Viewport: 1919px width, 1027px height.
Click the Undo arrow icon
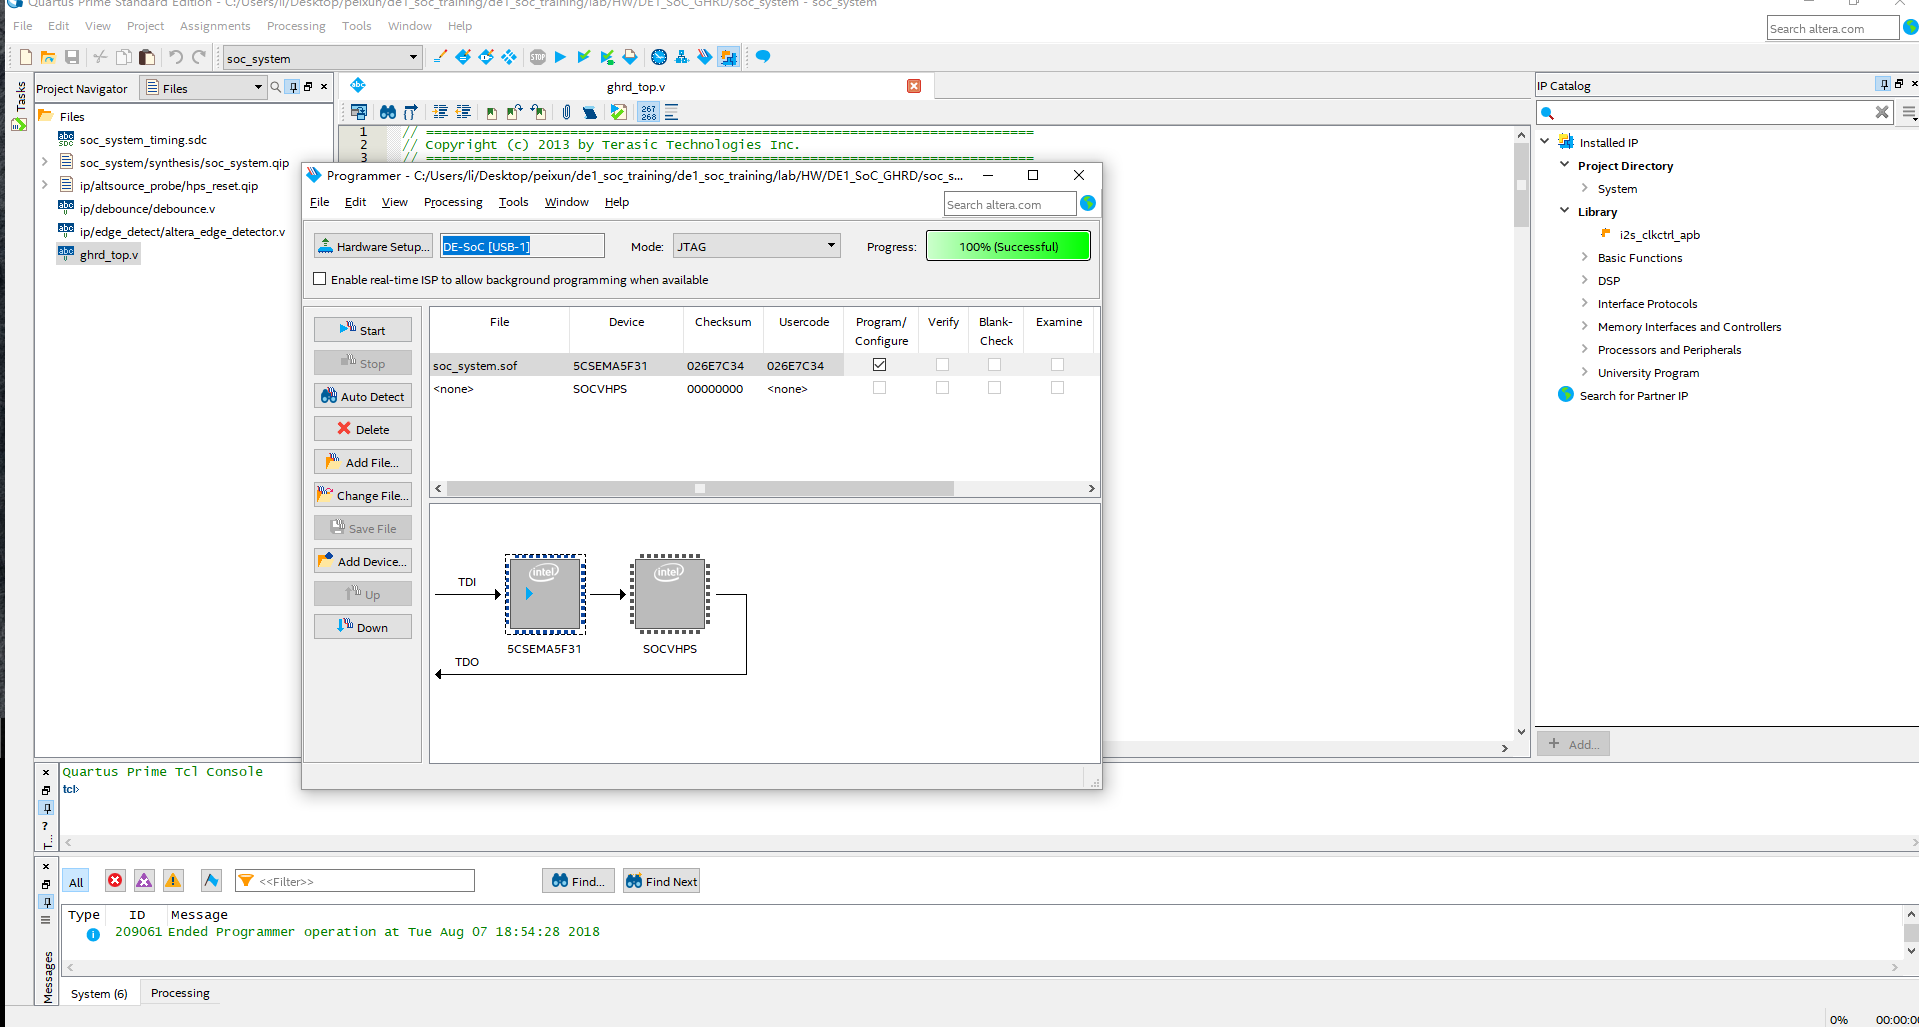(x=176, y=57)
